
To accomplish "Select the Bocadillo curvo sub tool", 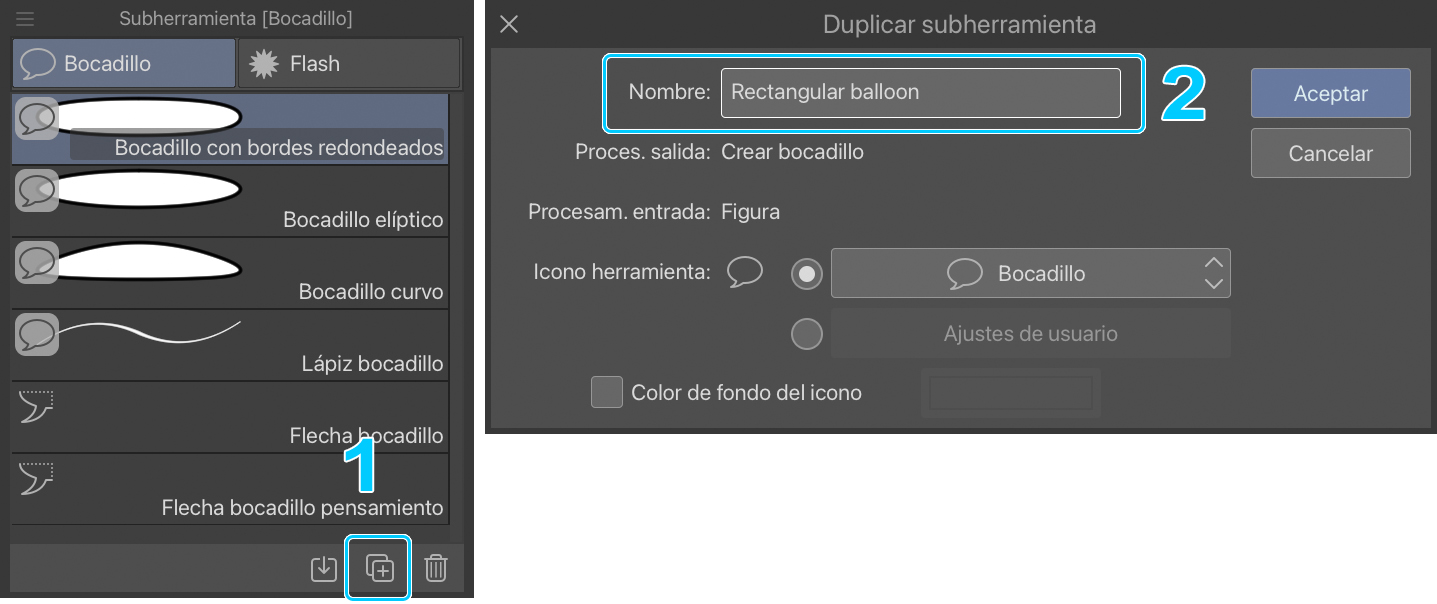I will pyautogui.click(x=230, y=273).
